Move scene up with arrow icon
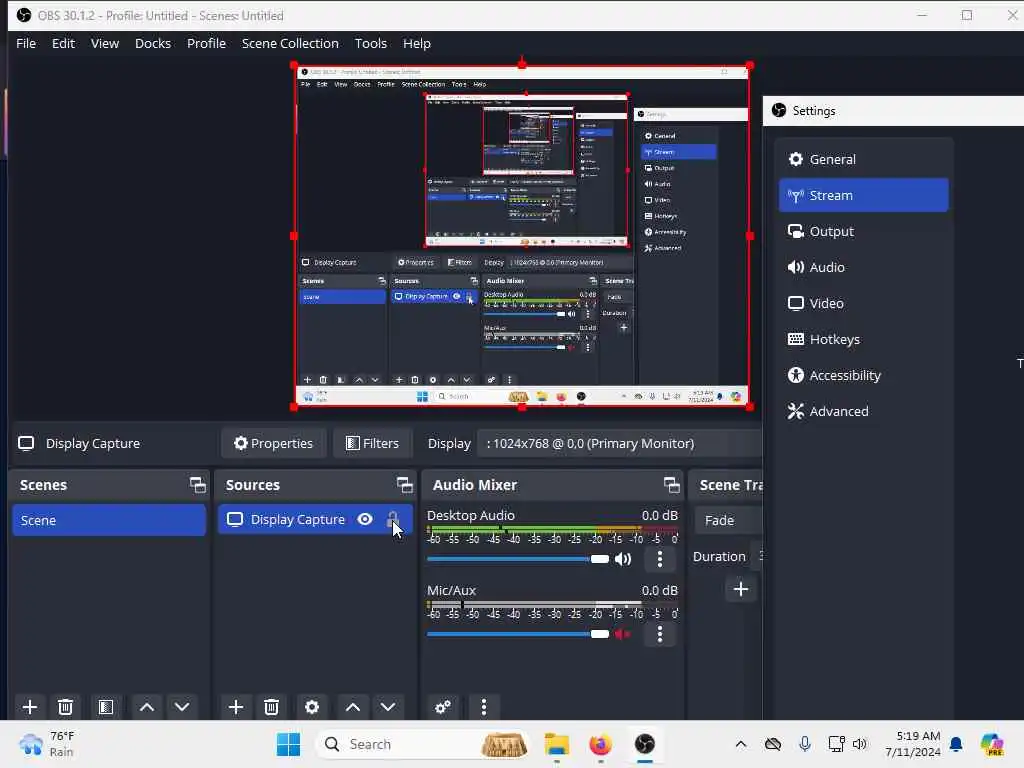This screenshot has height=768, width=1024. tap(147, 707)
